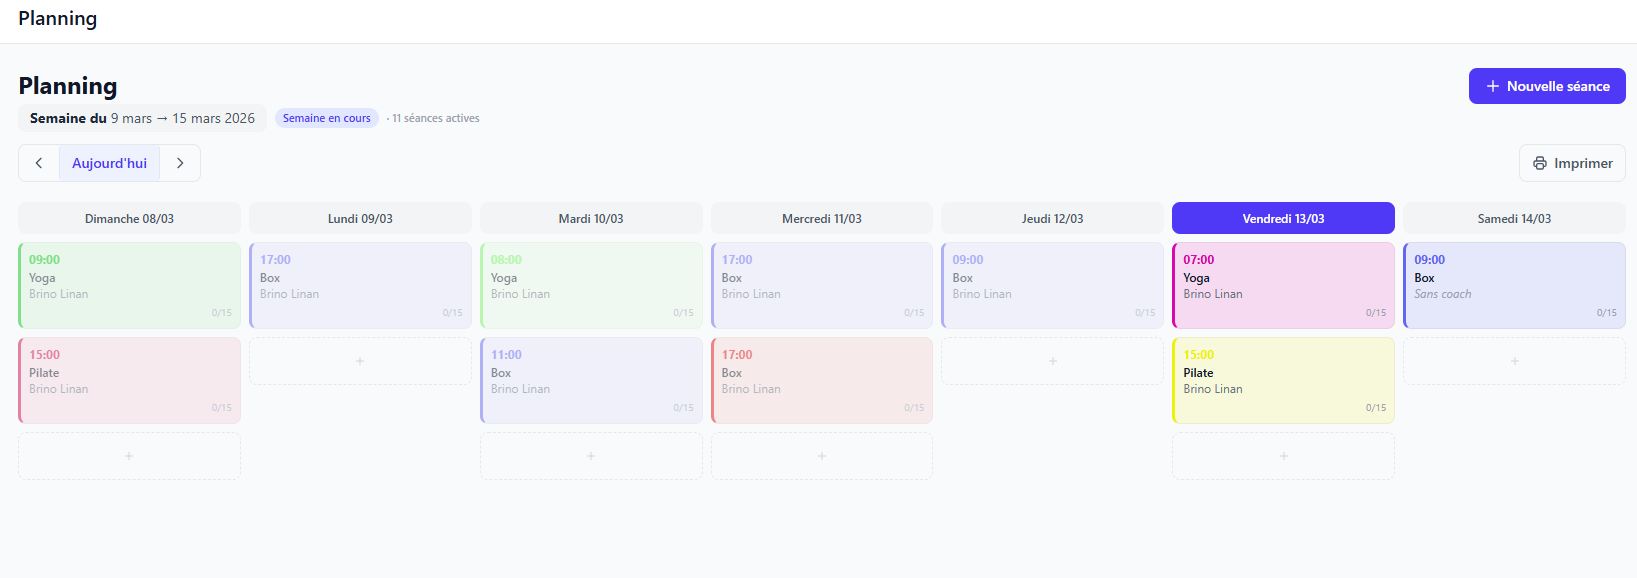Go to the previous week with left chevron
Viewport: 1637px width, 578px height.
click(x=39, y=163)
